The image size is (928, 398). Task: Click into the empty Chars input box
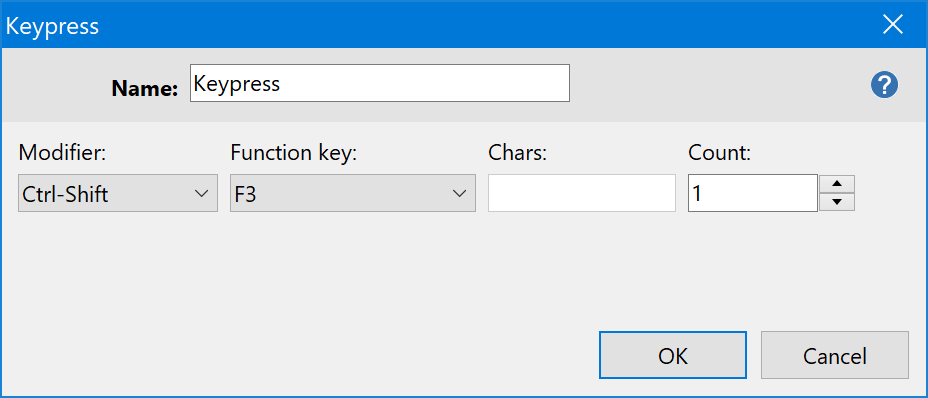tap(582, 193)
